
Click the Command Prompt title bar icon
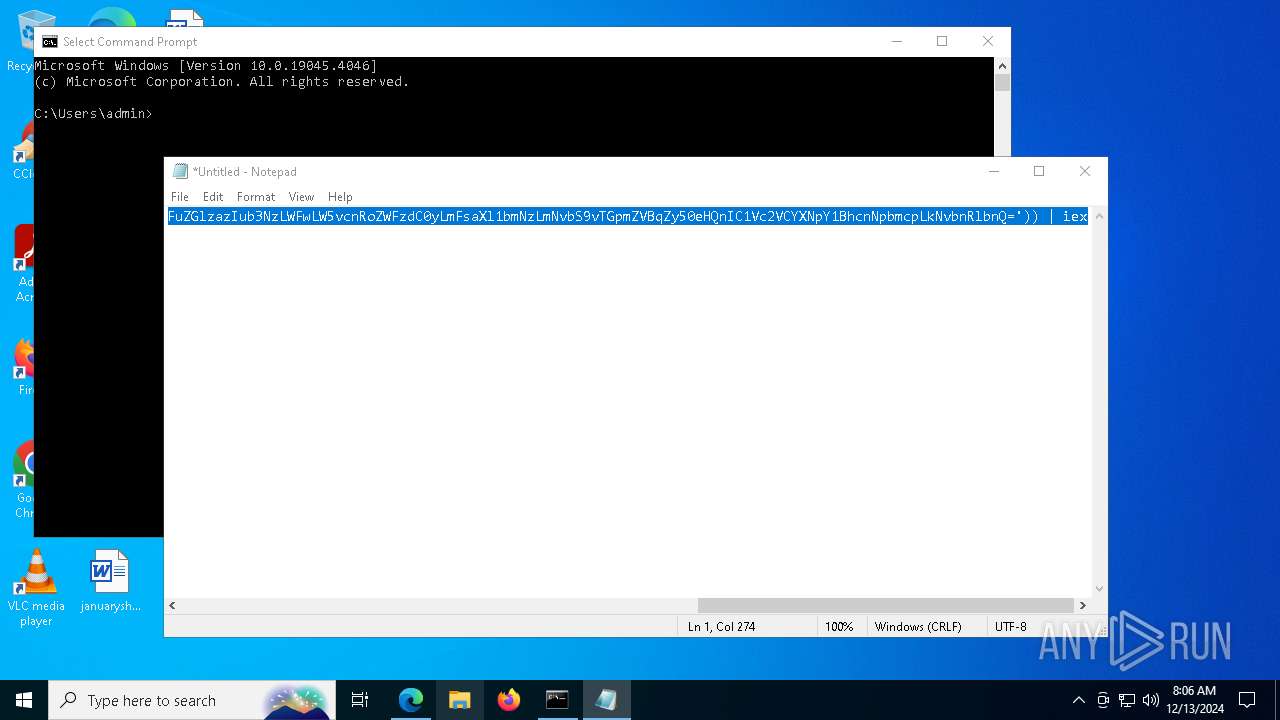tap(50, 42)
